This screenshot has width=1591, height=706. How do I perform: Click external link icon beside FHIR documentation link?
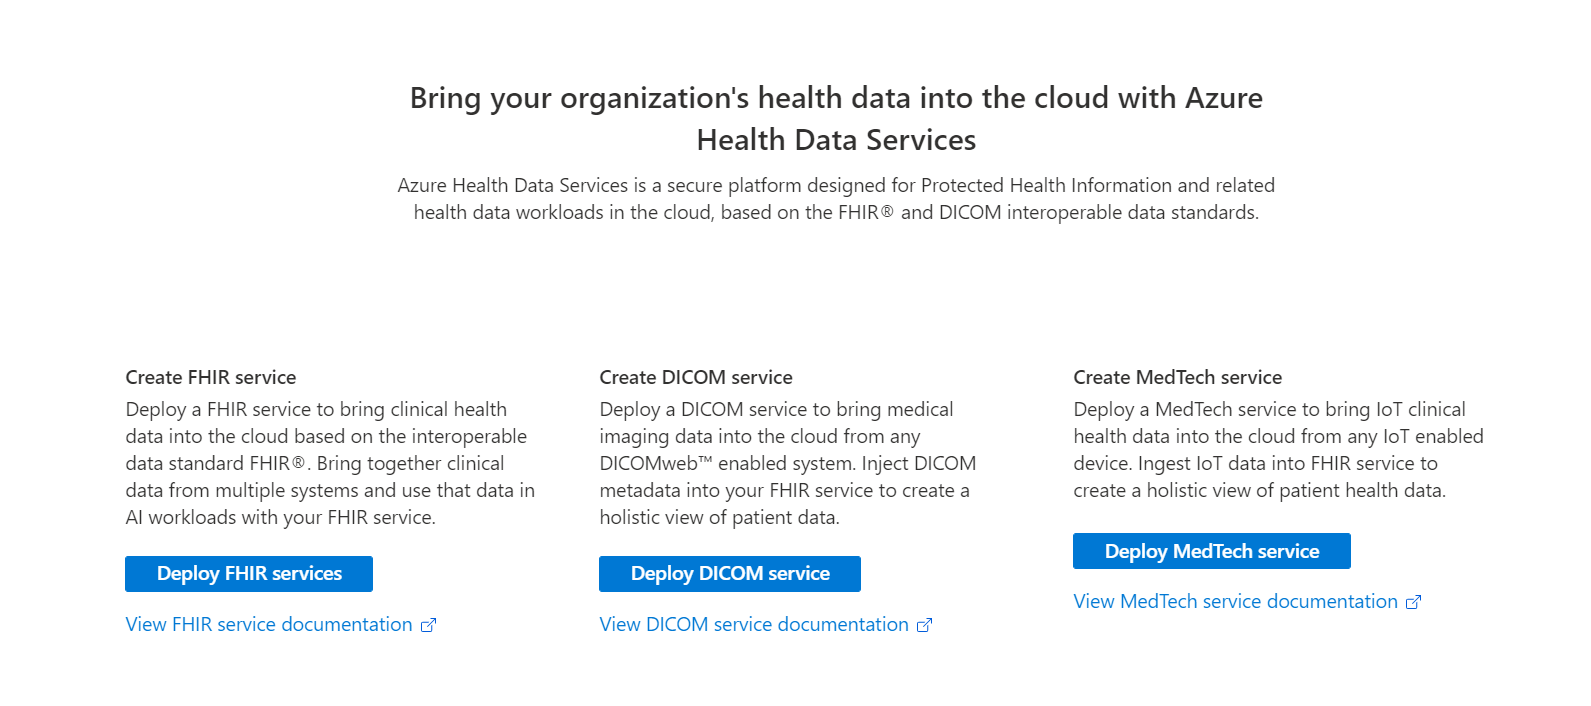tap(428, 625)
